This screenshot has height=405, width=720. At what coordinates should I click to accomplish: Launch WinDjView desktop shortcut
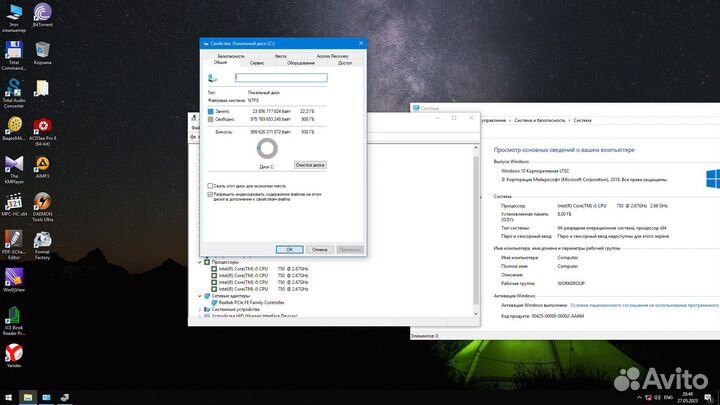14,280
